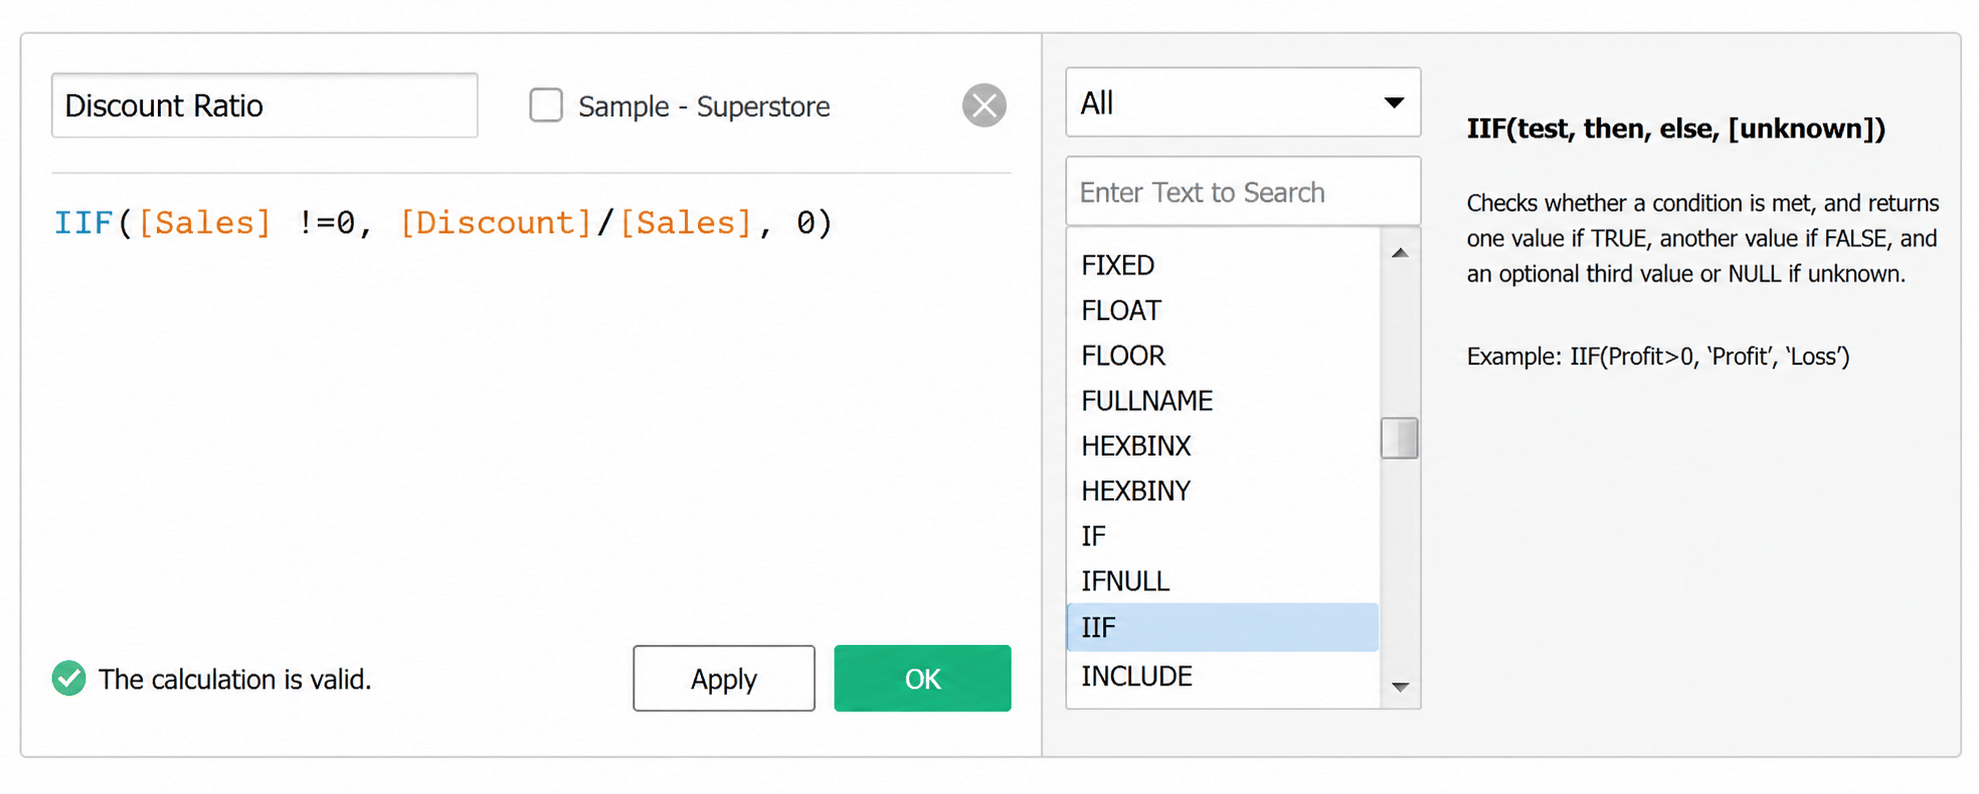This screenshot has height=794, width=1979.
Task: Click the function list scrollbar thumb
Action: [1400, 438]
